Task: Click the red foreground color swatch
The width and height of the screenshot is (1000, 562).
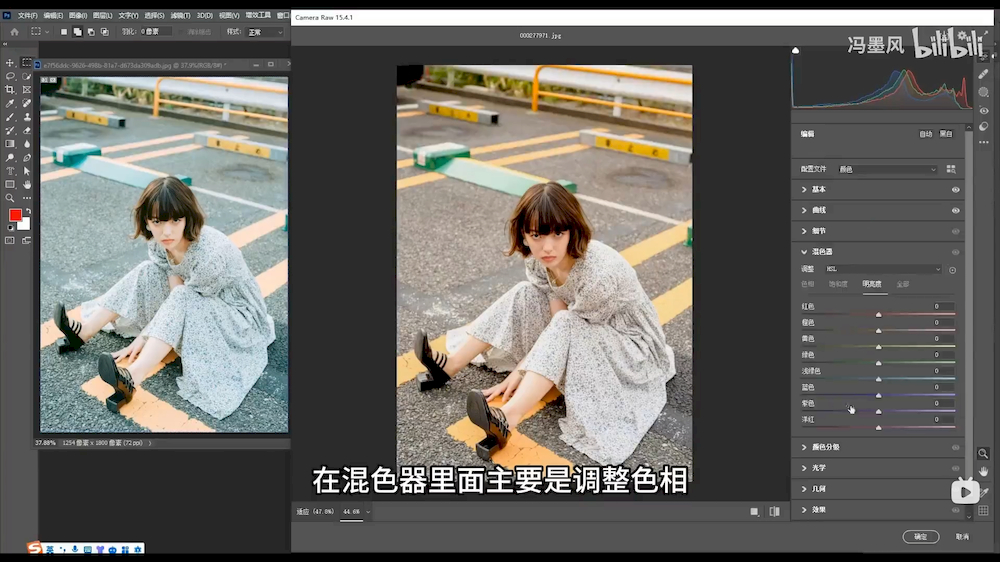Action: (15, 215)
